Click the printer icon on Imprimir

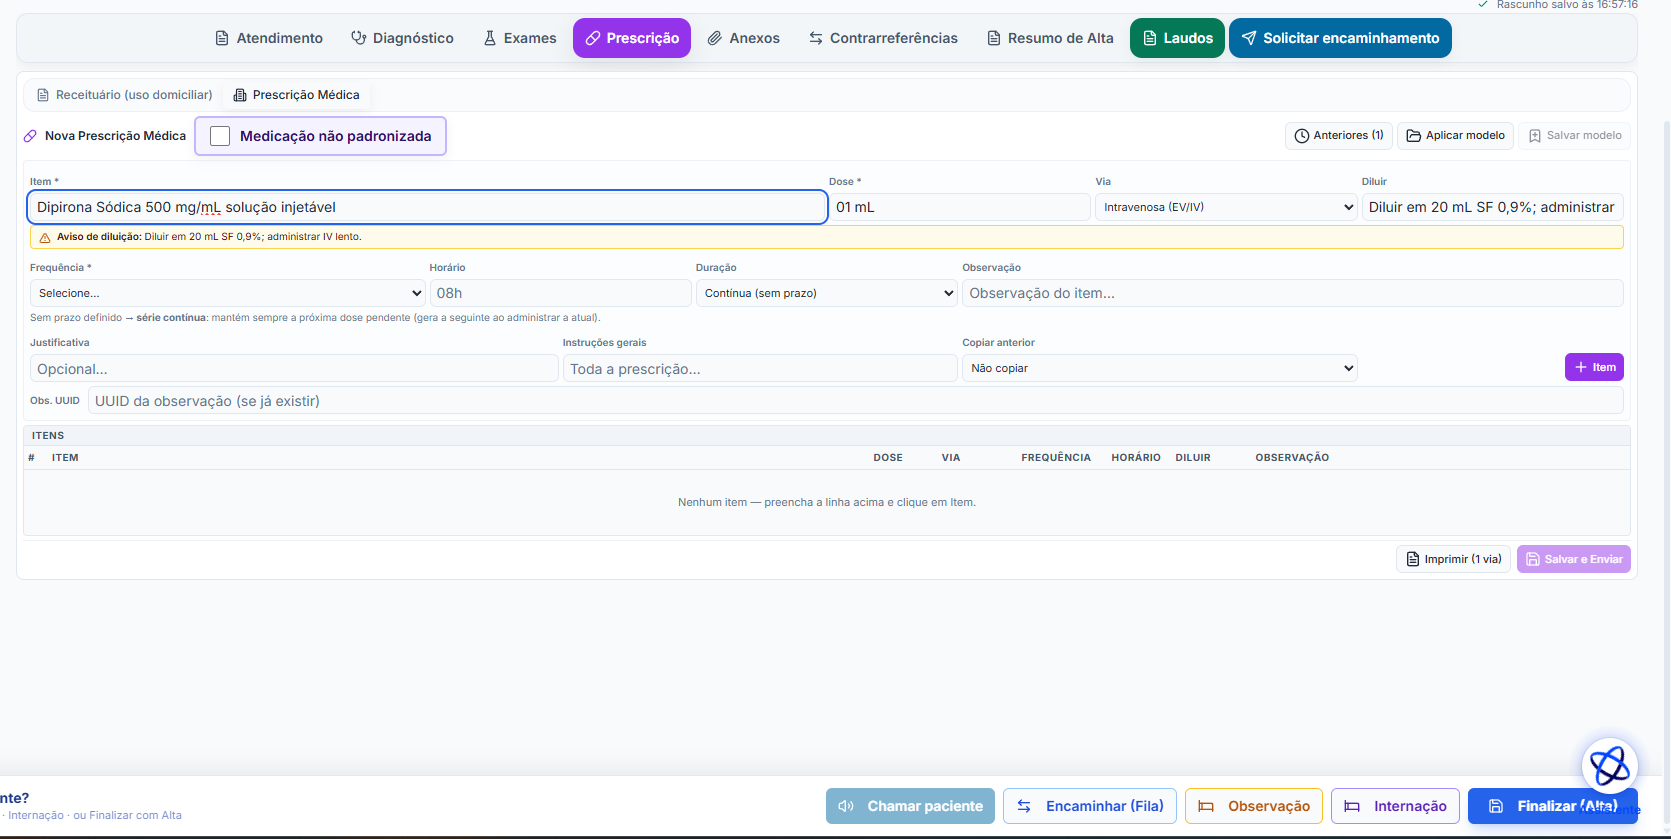[1413, 559]
